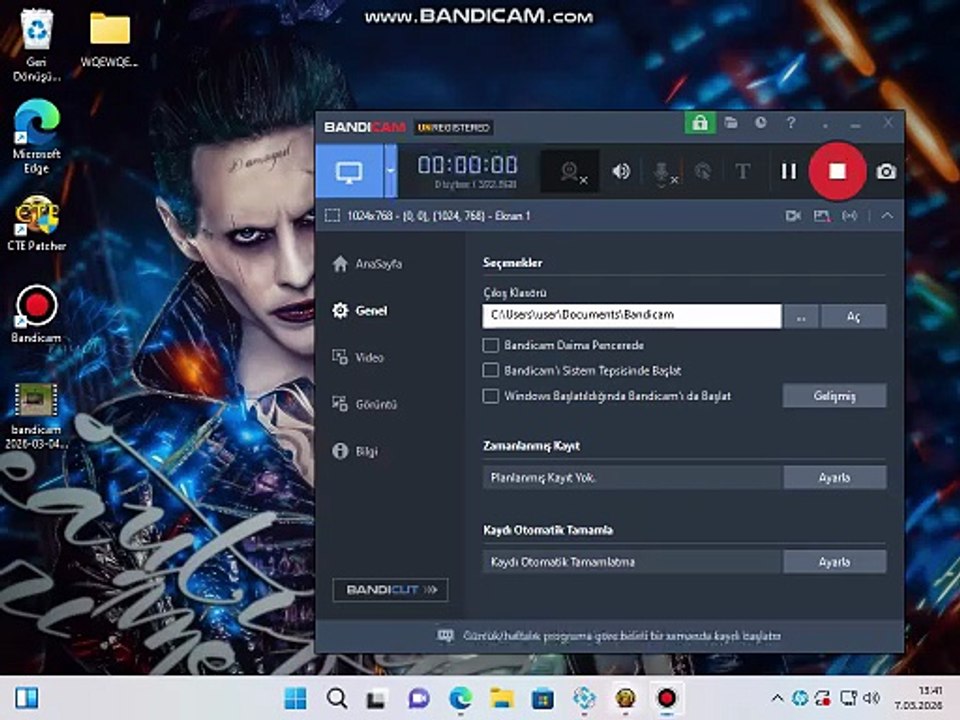Toggle the microphone icon
The image size is (960, 720).
(x=662, y=173)
